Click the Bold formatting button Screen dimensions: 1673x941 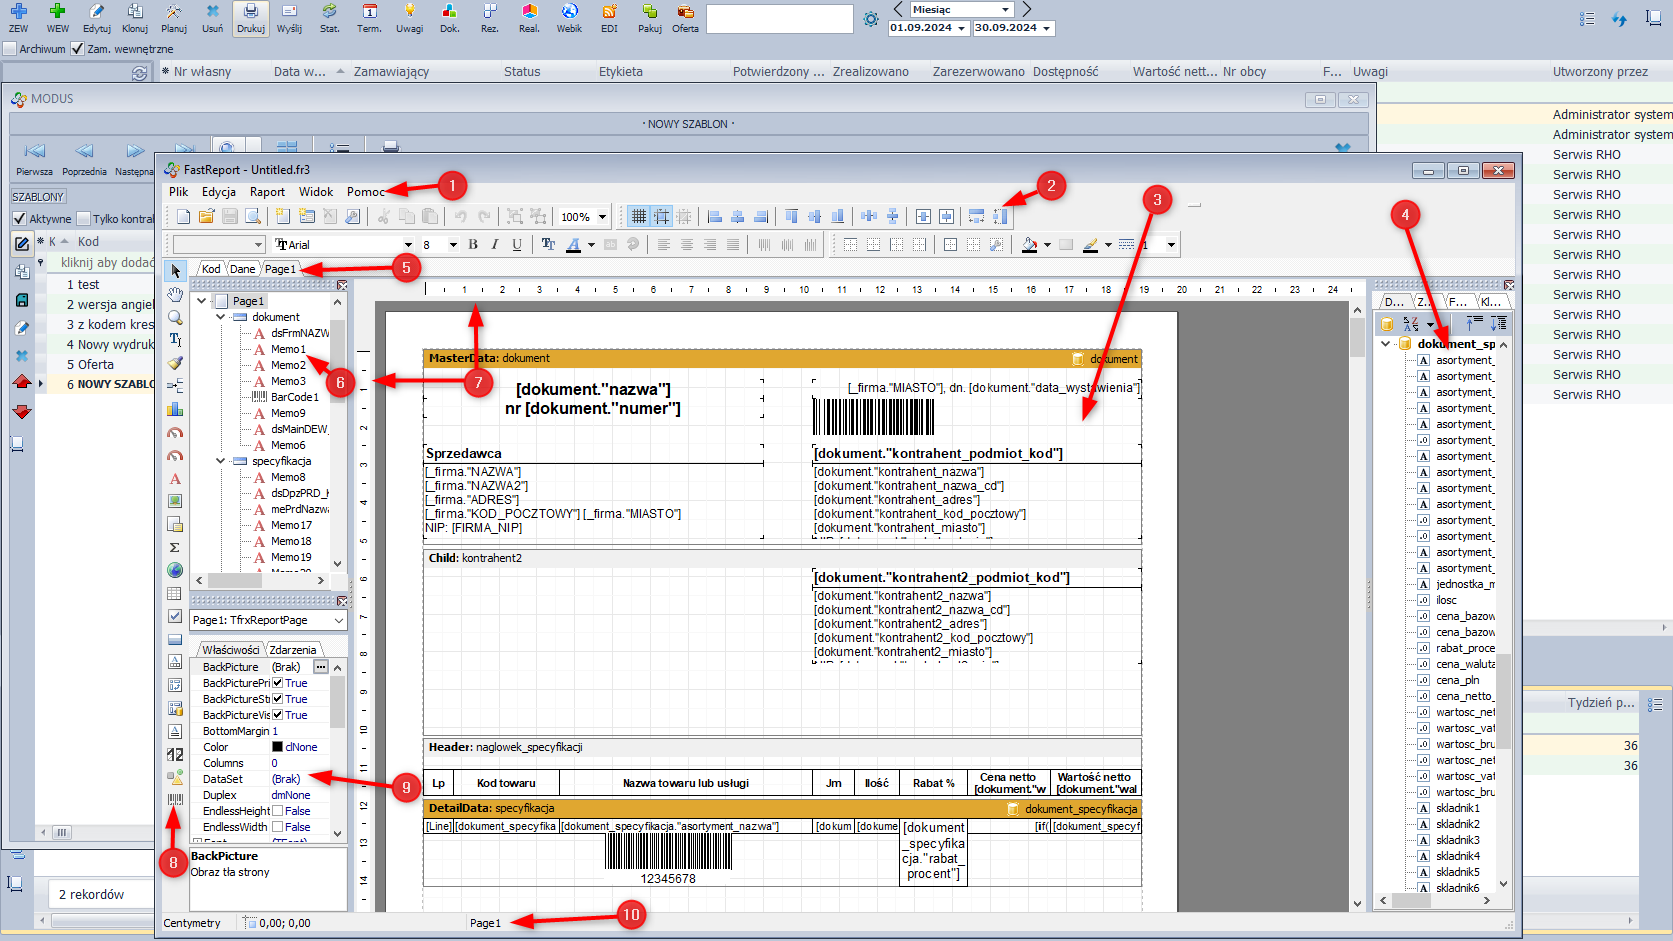pos(473,245)
